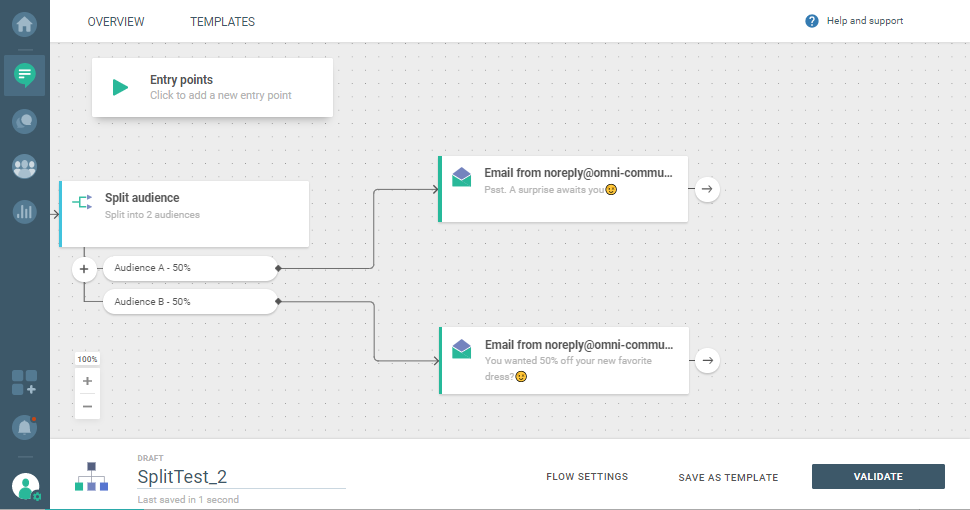The width and height of the screenshot is (970, 510).
Task: Add a new audience with plus button
Action: [85, 269]
